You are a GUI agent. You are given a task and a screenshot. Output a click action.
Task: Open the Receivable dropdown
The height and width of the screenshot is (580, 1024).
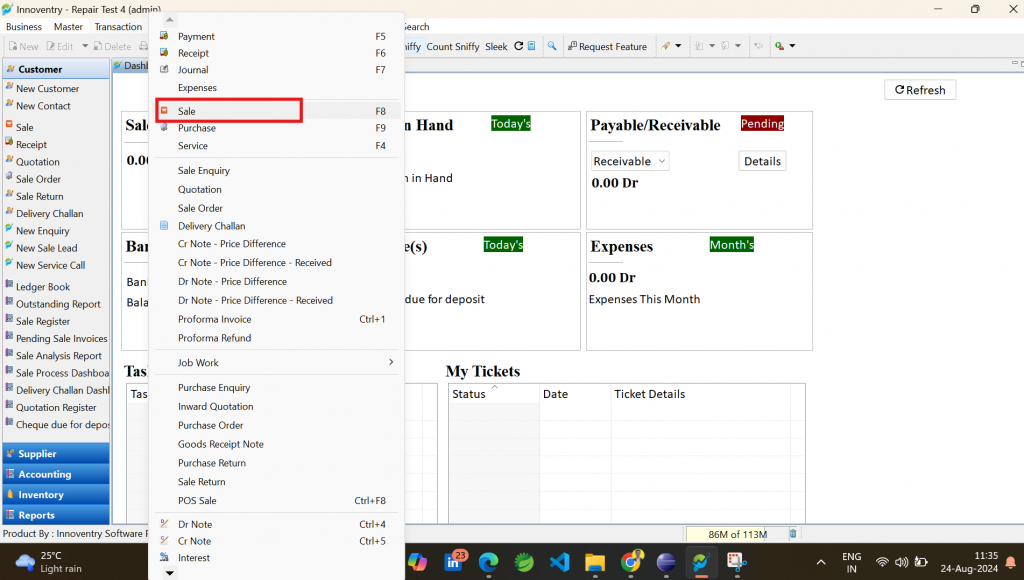(630, 161)
